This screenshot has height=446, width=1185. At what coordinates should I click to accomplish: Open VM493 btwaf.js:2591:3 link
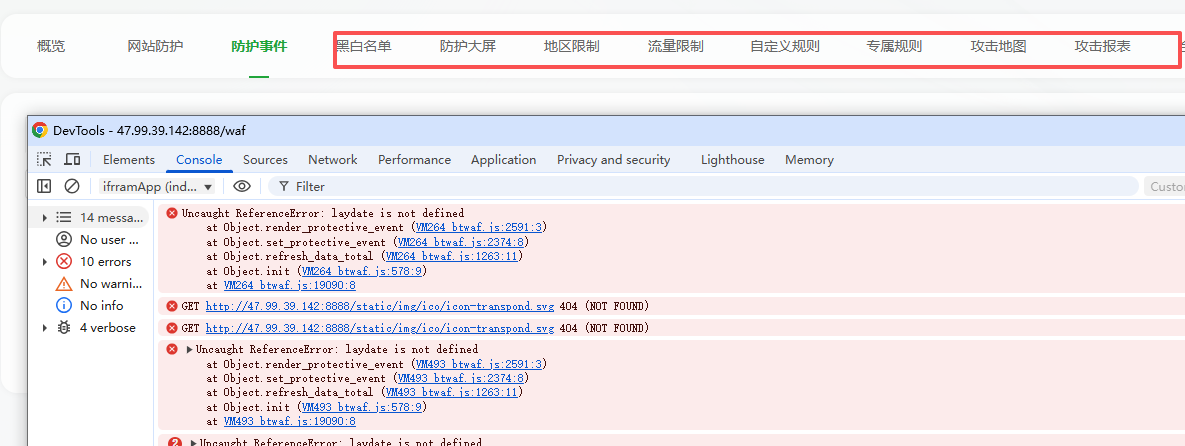(479, 364)
